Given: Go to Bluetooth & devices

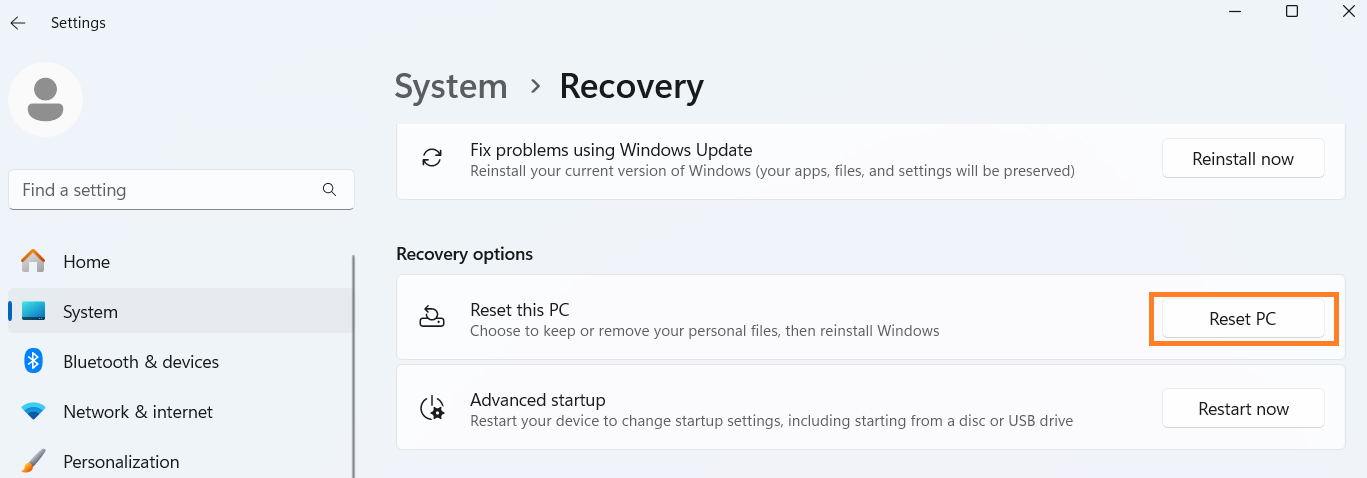Looking at the screenshot, I should (x=140, y=362).
